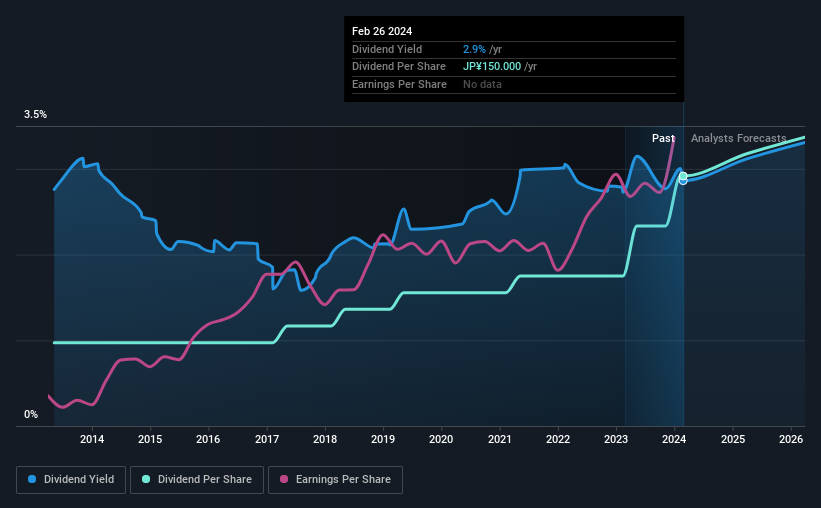Click the 2018 x-axis label
The width and height of the screenshot is (821, 508).
[325, 439]
